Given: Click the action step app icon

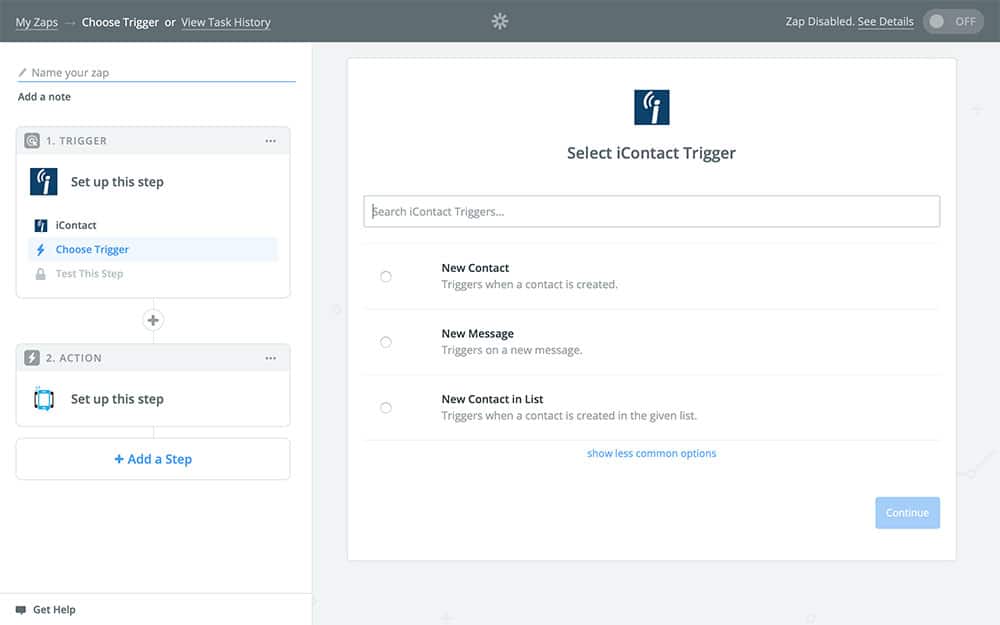Looking at the screenshot, I should point(44,399).
